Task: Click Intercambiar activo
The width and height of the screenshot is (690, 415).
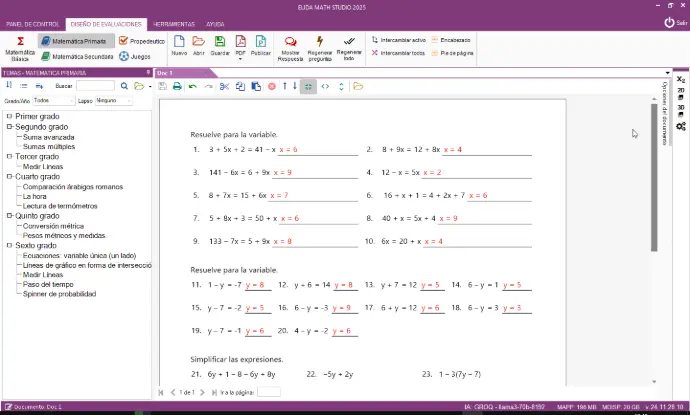Action: [x=399, y=40]
